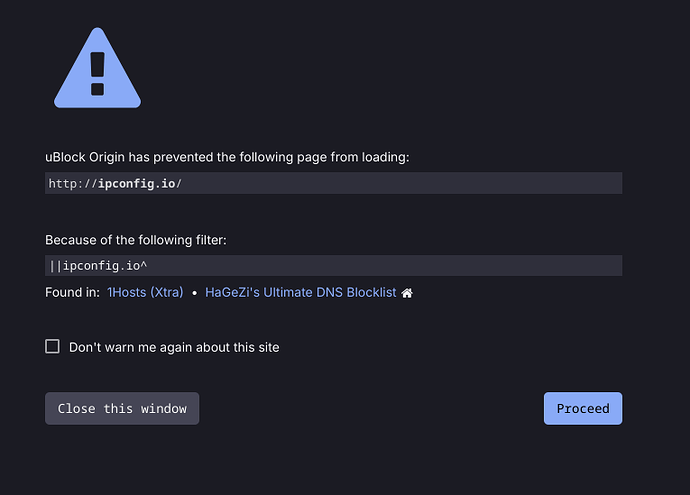The image size is (690, 495).
Task: Enable the Don't warn me again checkbox
Action: click(52, 347)
